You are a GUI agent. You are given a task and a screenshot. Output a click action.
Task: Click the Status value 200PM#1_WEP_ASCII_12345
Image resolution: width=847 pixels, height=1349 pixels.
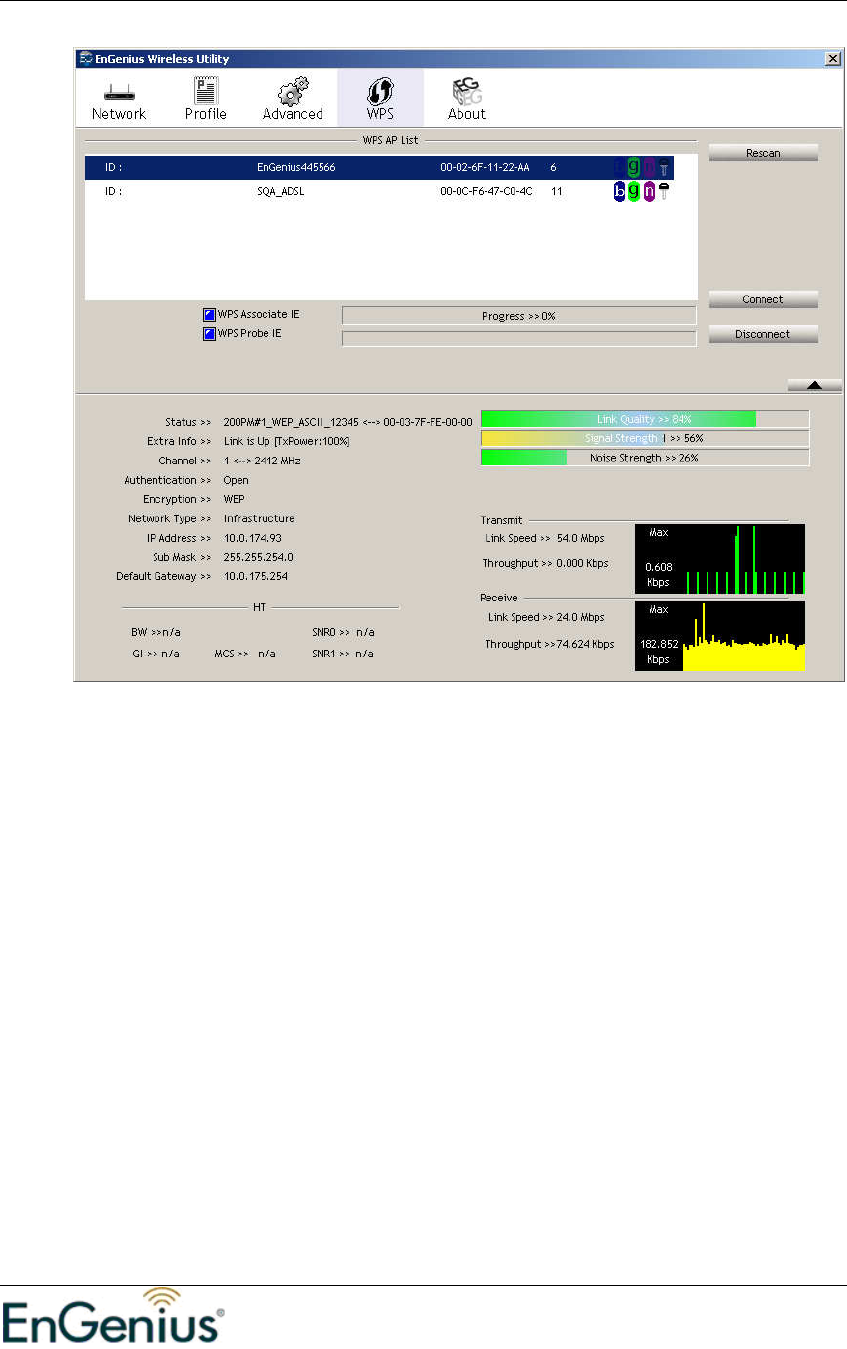point(347,422)
